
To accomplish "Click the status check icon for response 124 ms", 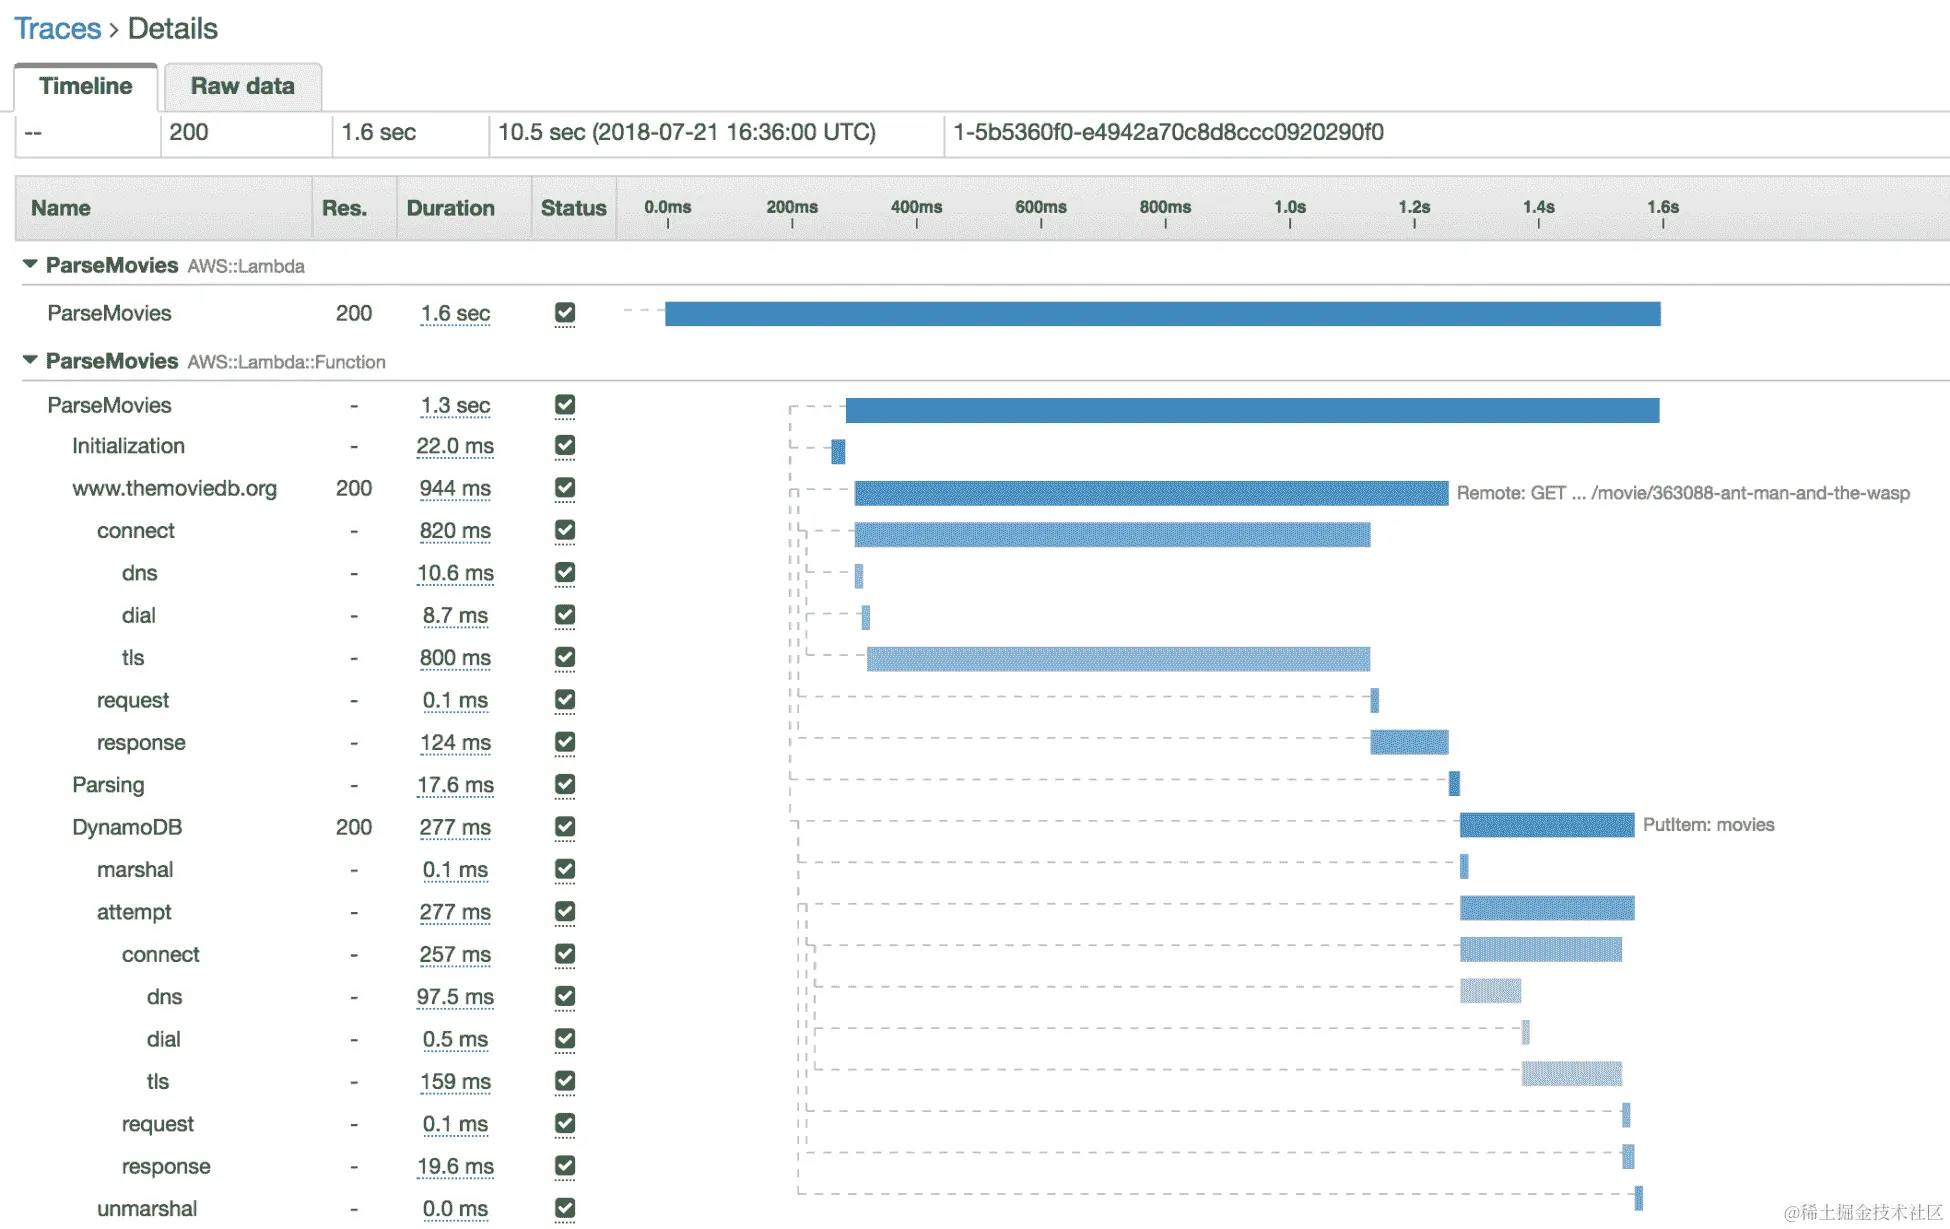I will pos(565,742).
